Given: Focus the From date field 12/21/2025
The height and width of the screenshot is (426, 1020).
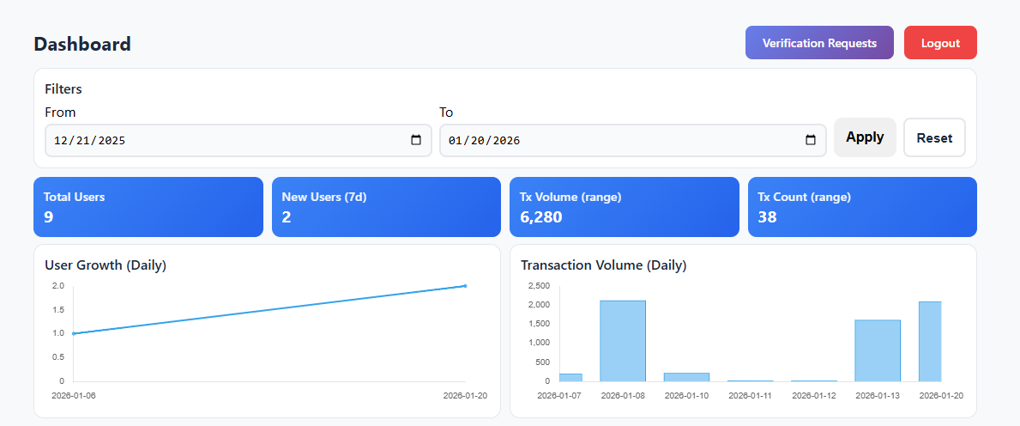Looking at the screenshot, I should pyautogui.click(x=238, y=140).
